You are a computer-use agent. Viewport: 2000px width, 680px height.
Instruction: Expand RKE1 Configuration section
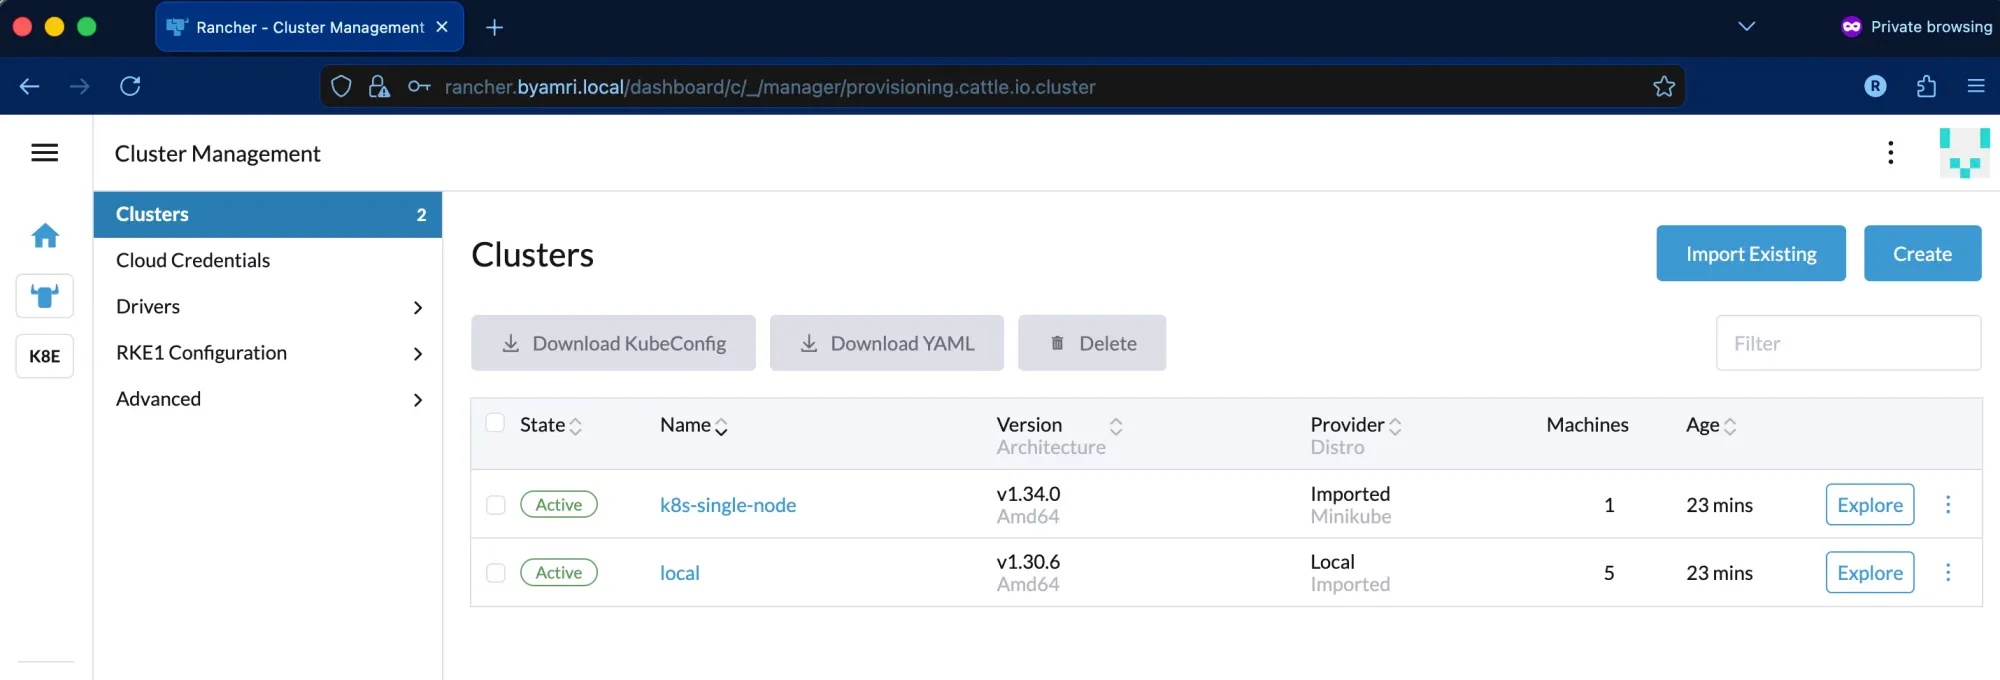pyautogui.click(x=418, y=353)
